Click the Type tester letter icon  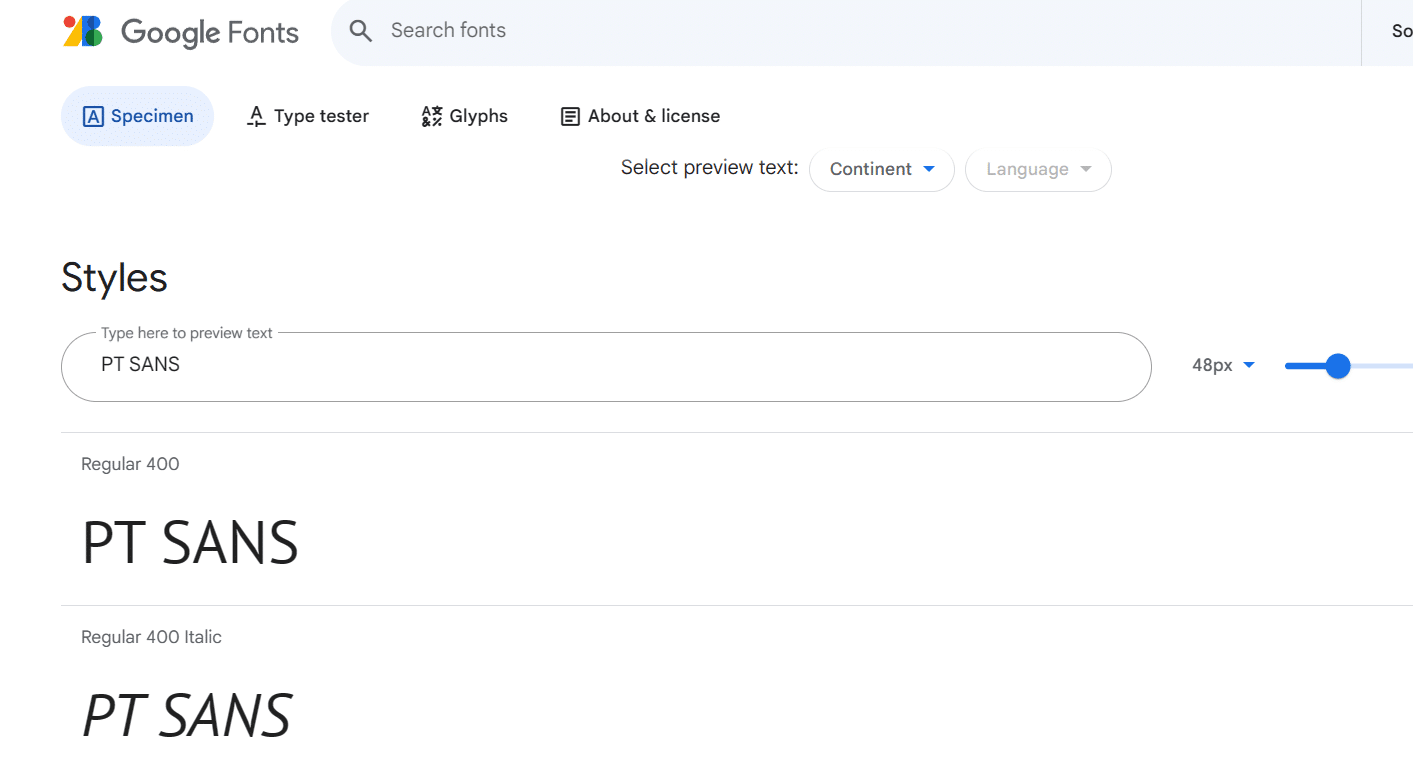point(256,116)
